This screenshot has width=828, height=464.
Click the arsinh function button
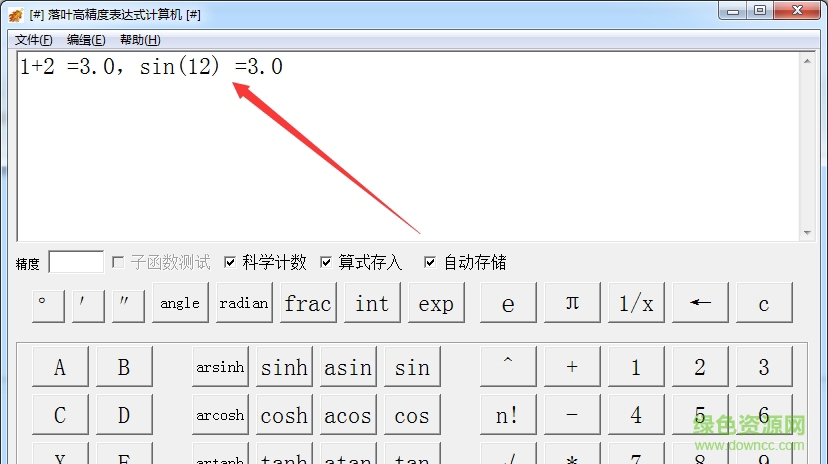point(220,367)
